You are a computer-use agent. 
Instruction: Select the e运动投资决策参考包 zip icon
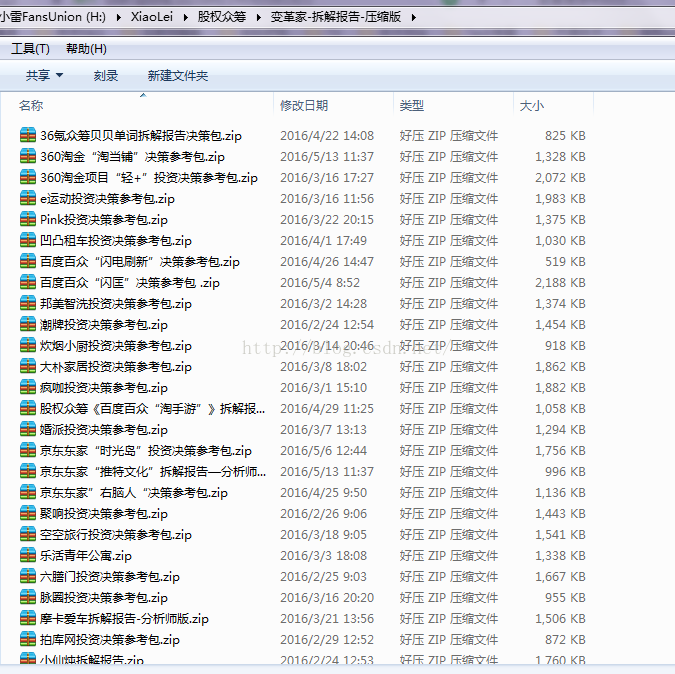click(28, 198)
